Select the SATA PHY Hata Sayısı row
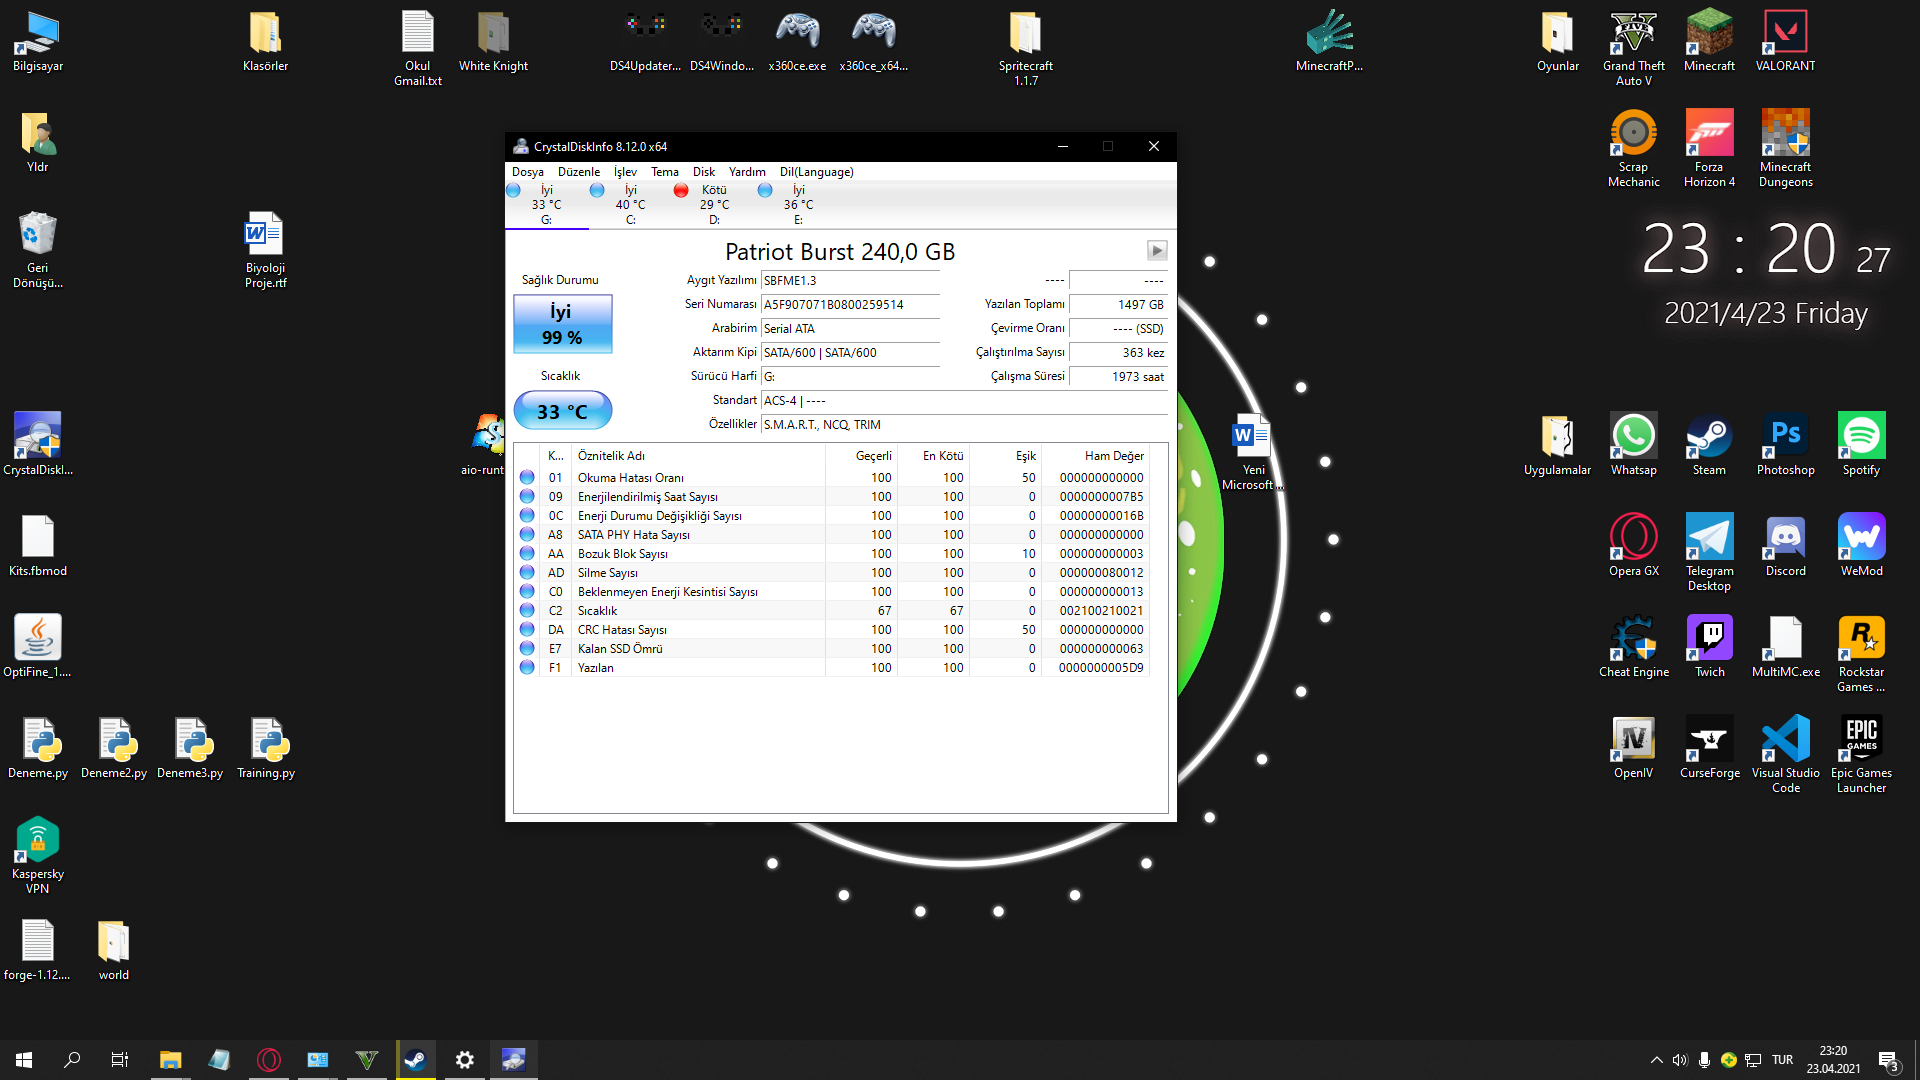Viewport: 1920px width, 1080px height. coord(832,535)
